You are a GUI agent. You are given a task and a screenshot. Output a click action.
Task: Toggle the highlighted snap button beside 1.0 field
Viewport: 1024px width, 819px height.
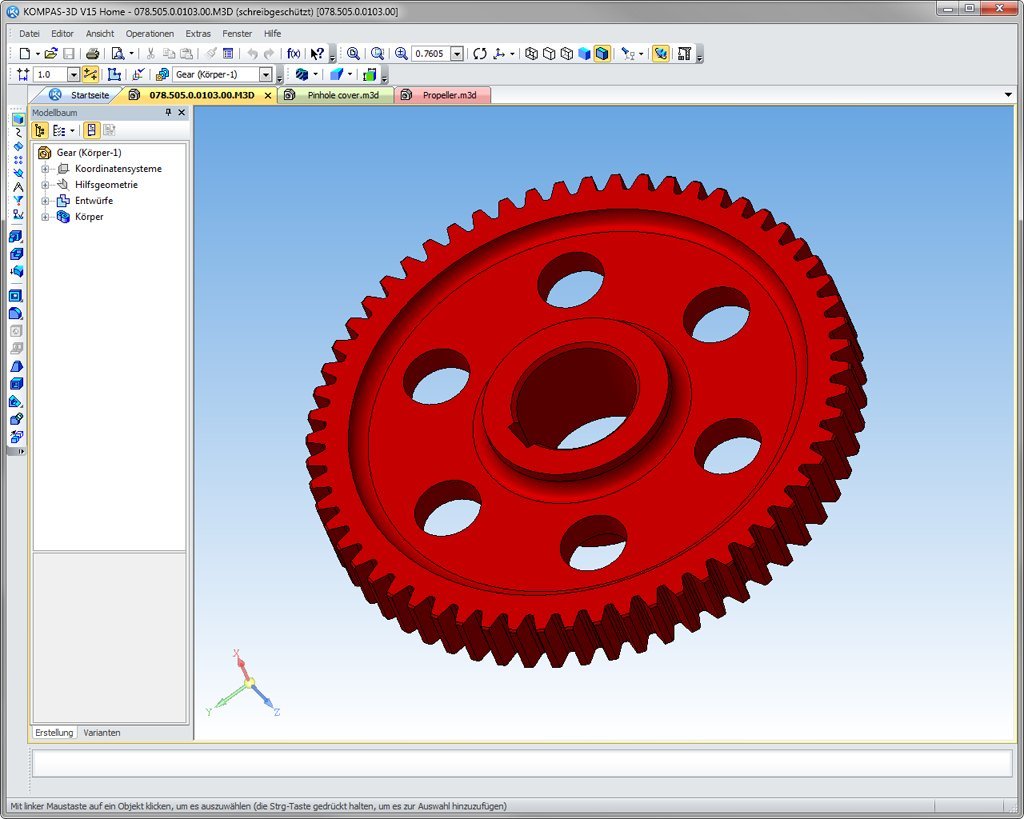tap(90, 74)
